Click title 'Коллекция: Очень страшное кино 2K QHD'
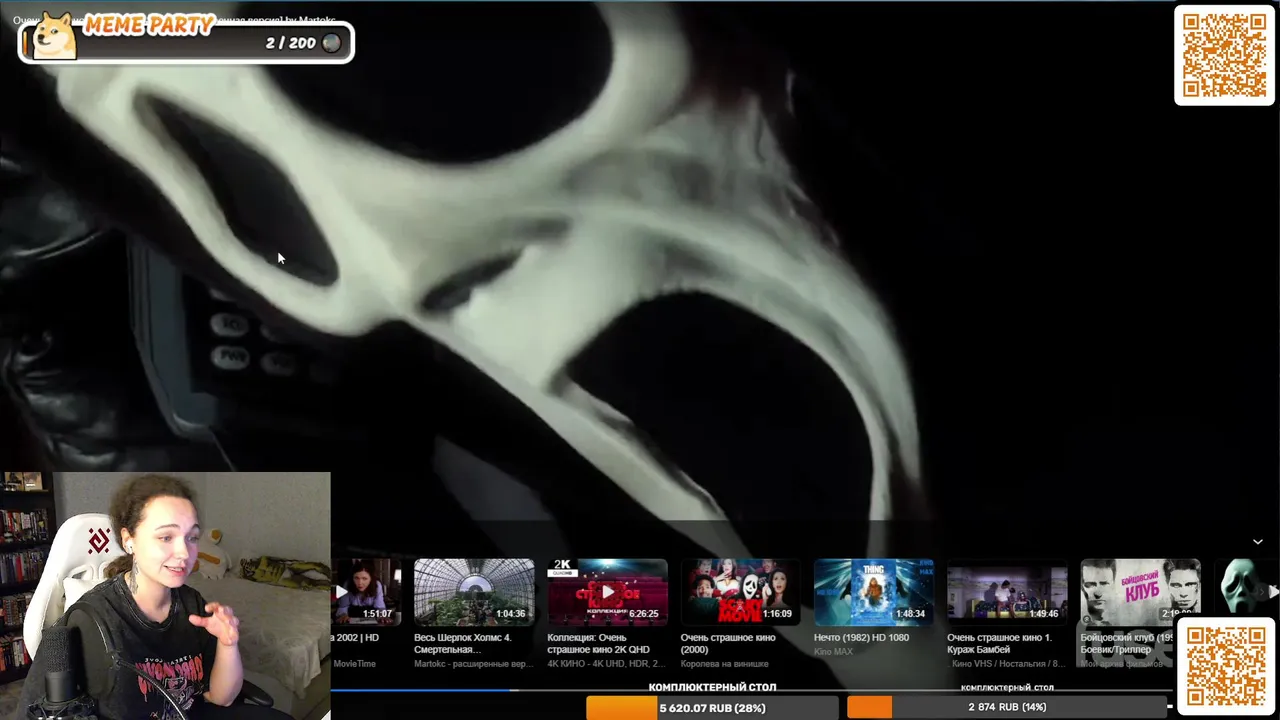The image size is (1280, 720). (x=598, y=643)
